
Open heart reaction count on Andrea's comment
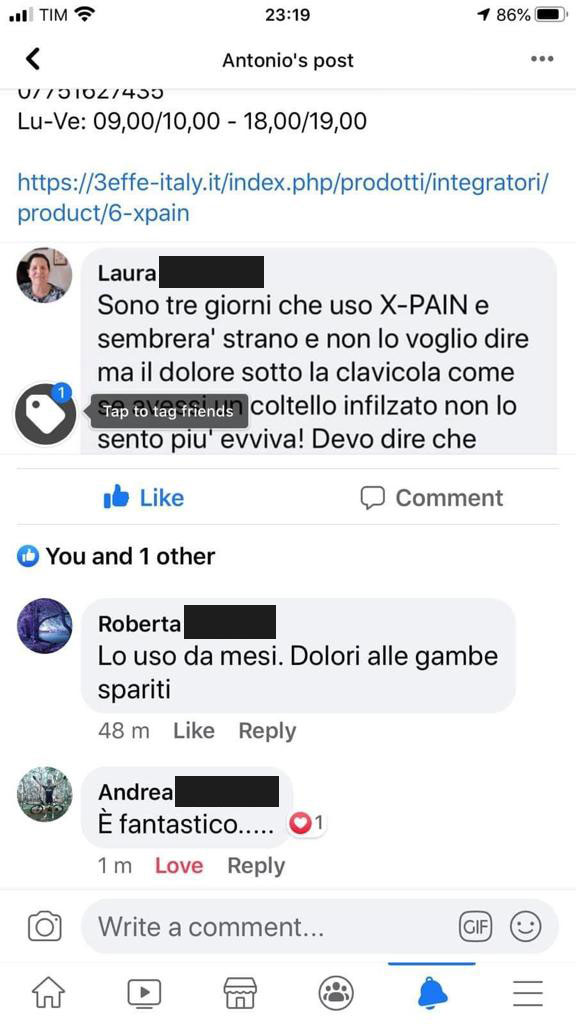(307, 824)
